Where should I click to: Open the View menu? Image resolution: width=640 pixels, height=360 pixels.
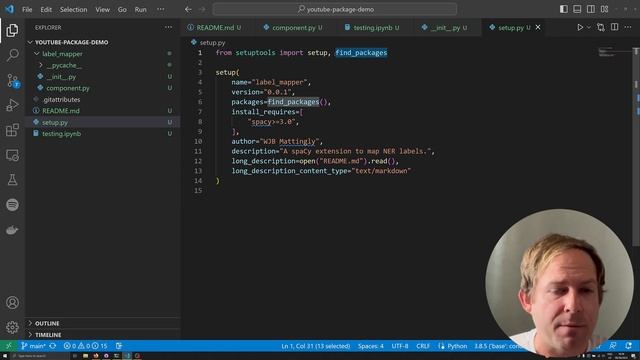pyautogui.click(x=102, y=9)
